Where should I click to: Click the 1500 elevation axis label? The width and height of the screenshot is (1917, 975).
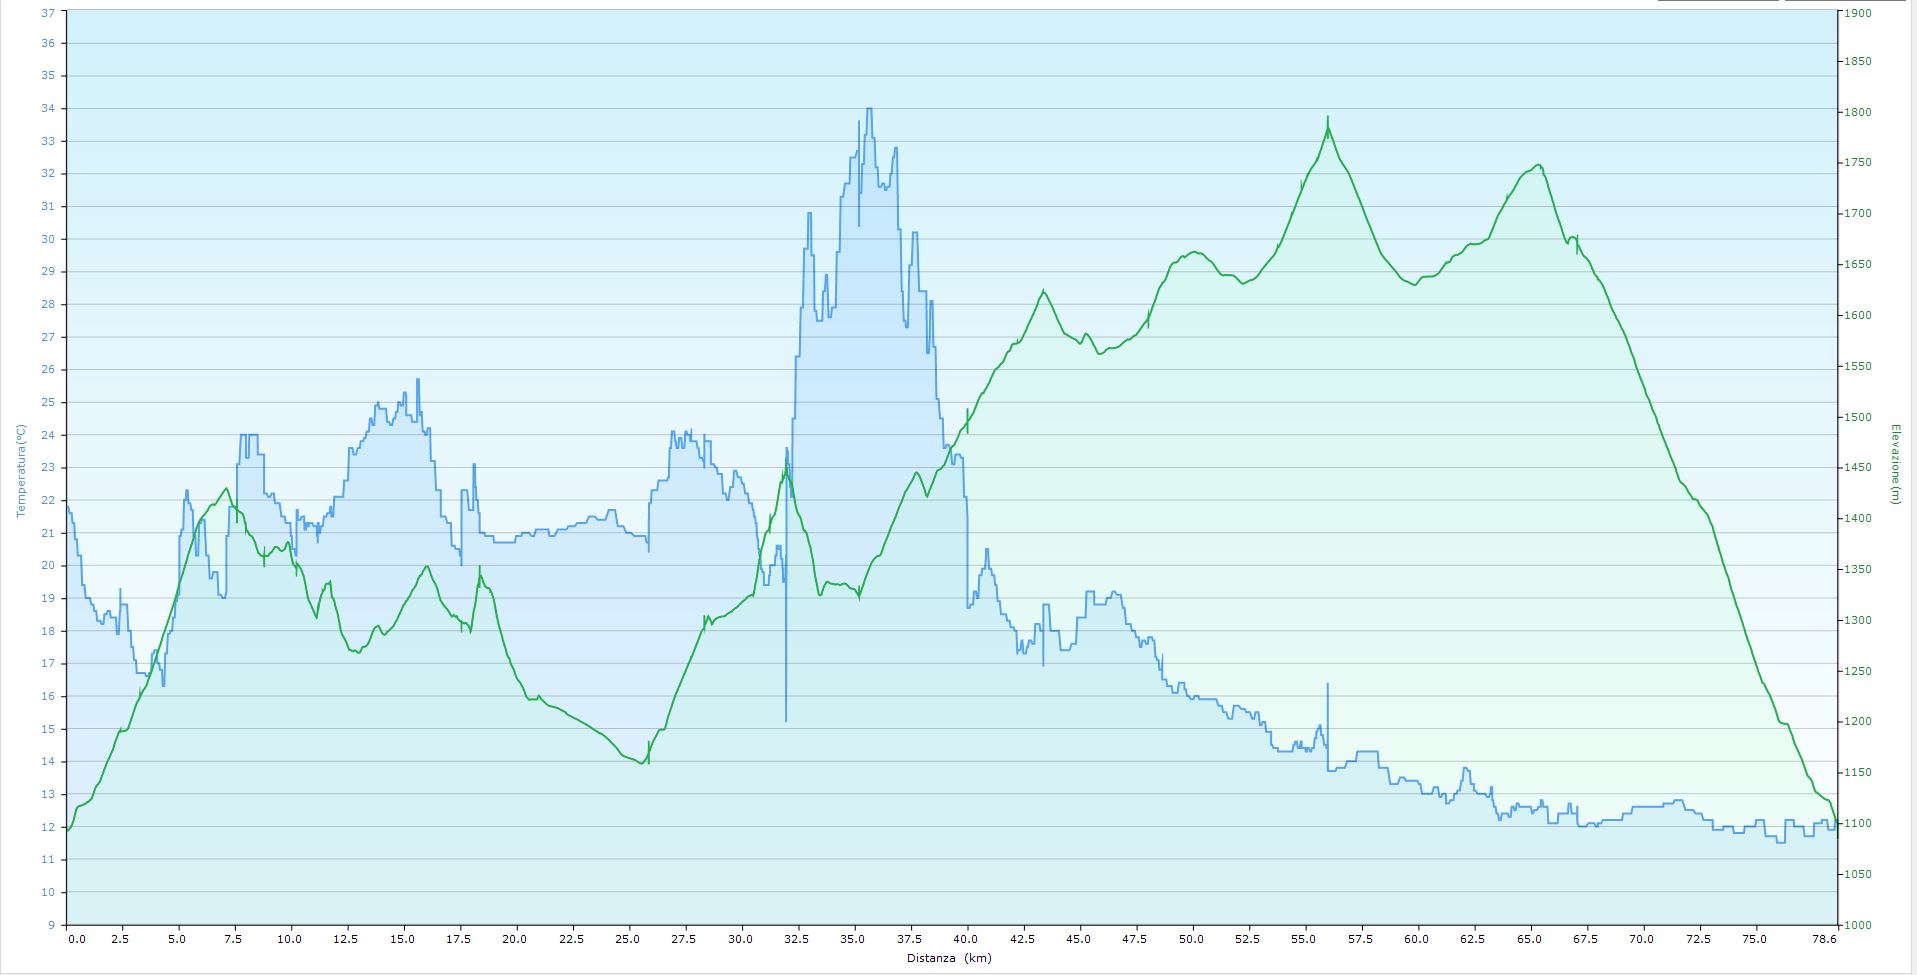point(1857,417)
